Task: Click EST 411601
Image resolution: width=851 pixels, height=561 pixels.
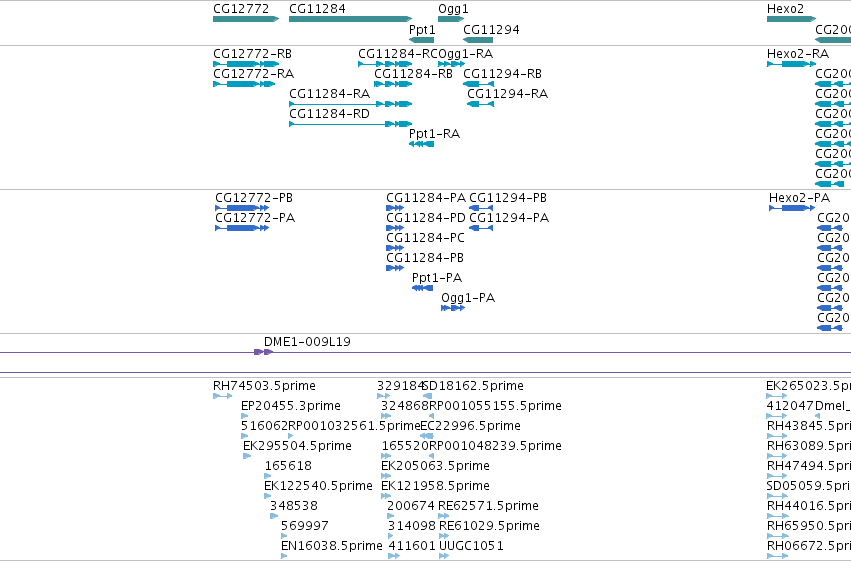Action: 394,556
